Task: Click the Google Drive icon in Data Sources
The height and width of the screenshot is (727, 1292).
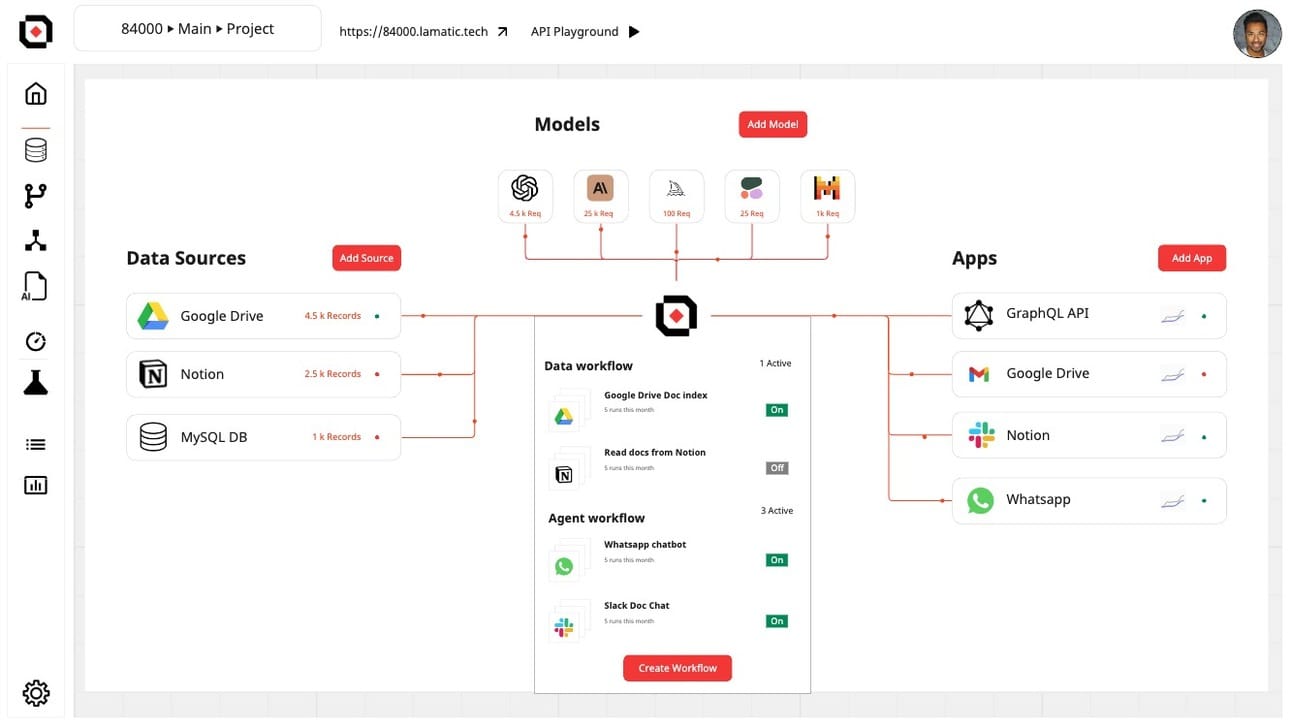Action: tap(153, 316)
